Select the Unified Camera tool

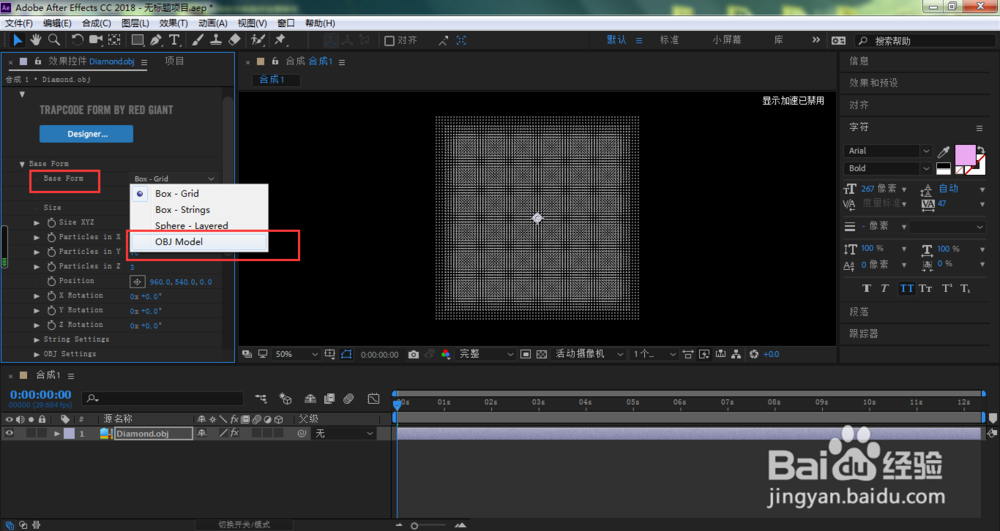(x=96, y=40)
